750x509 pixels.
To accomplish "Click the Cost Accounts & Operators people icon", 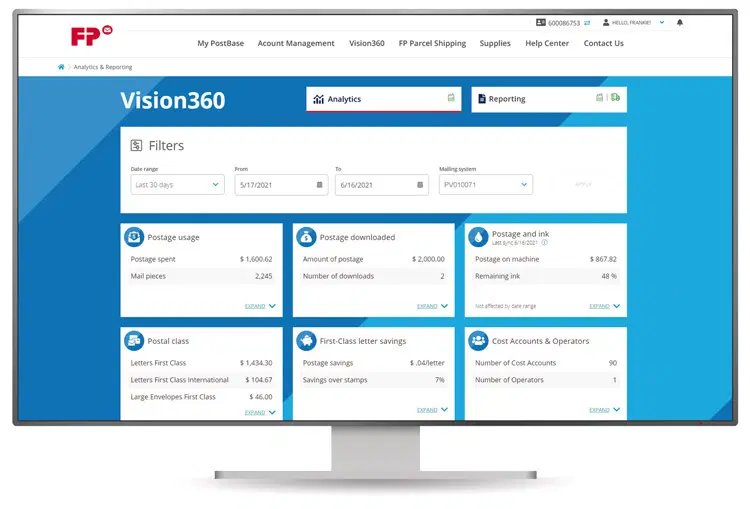I will (478, 341).
